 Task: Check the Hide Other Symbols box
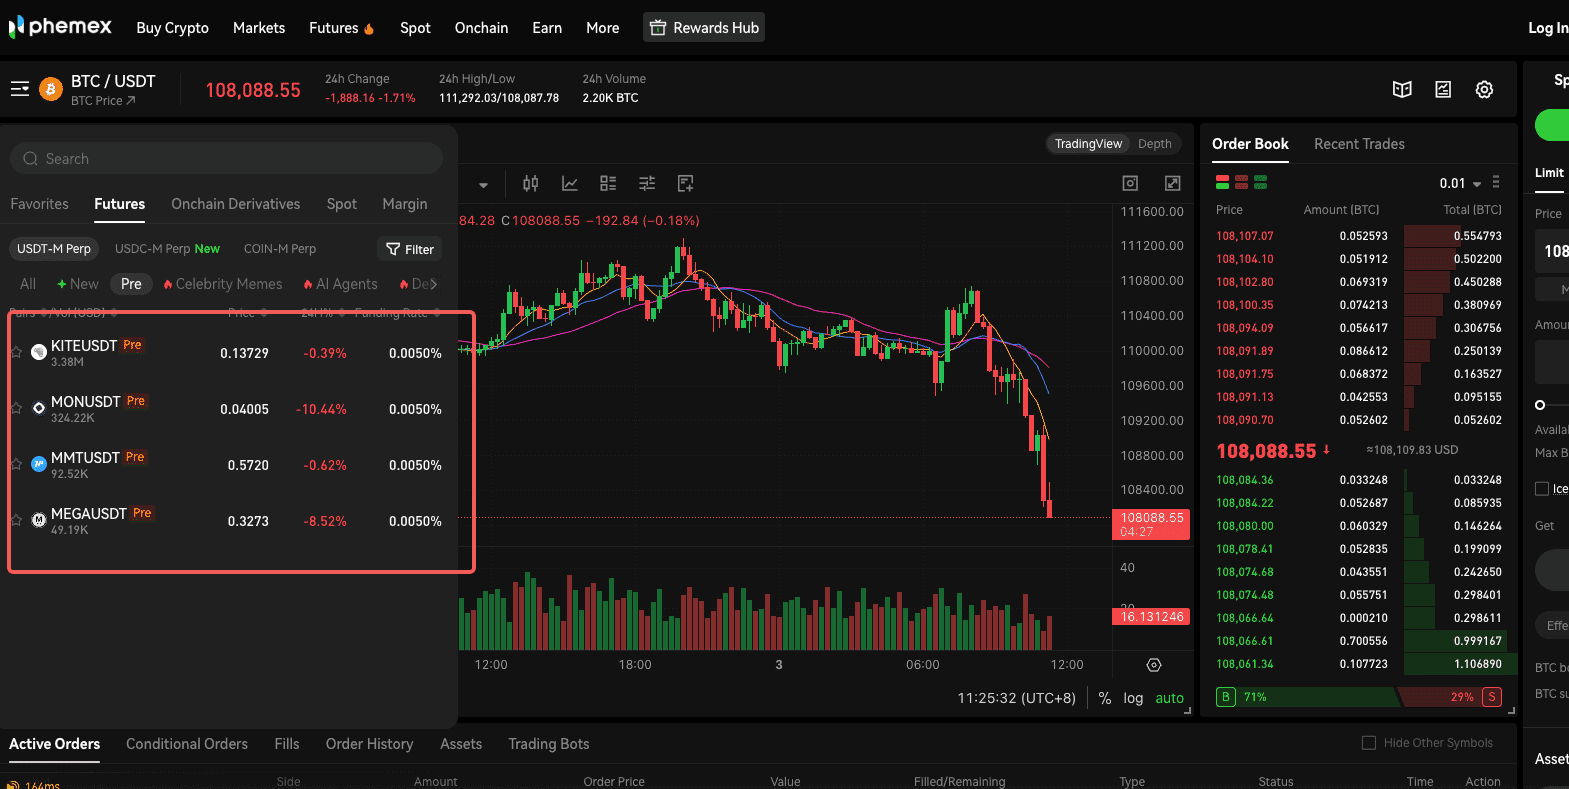[1369, 743]
